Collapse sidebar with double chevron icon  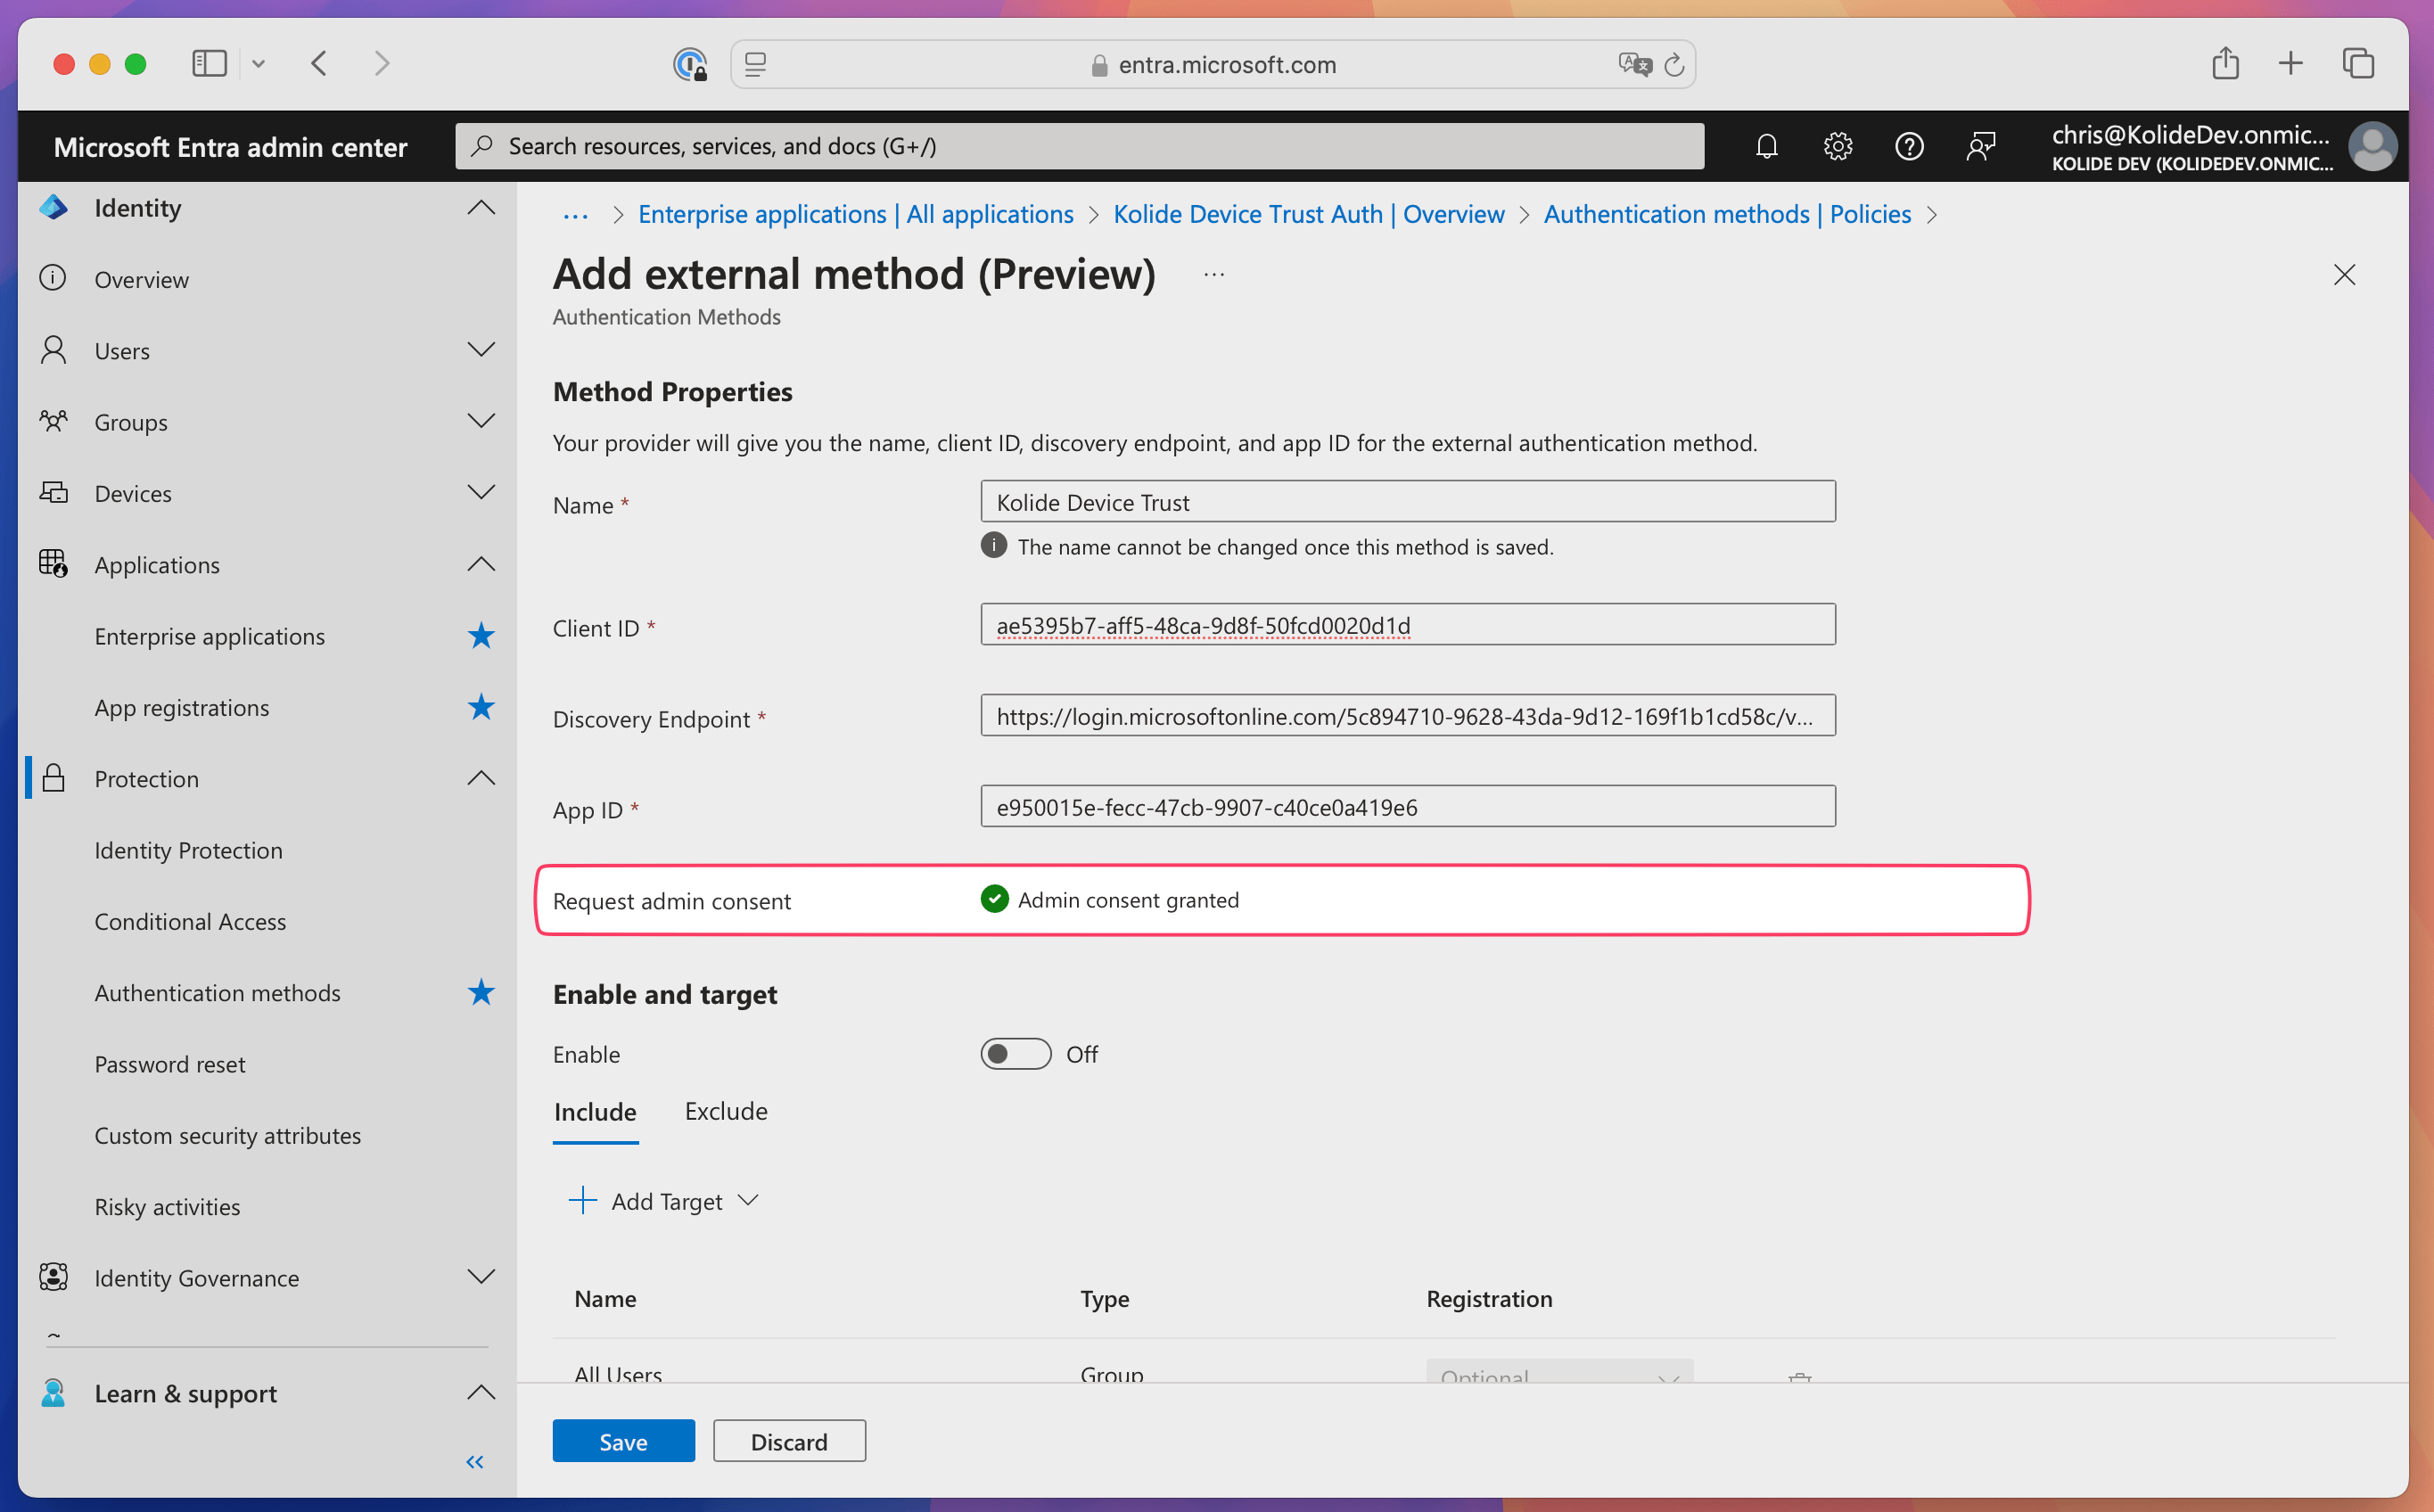475,1462
